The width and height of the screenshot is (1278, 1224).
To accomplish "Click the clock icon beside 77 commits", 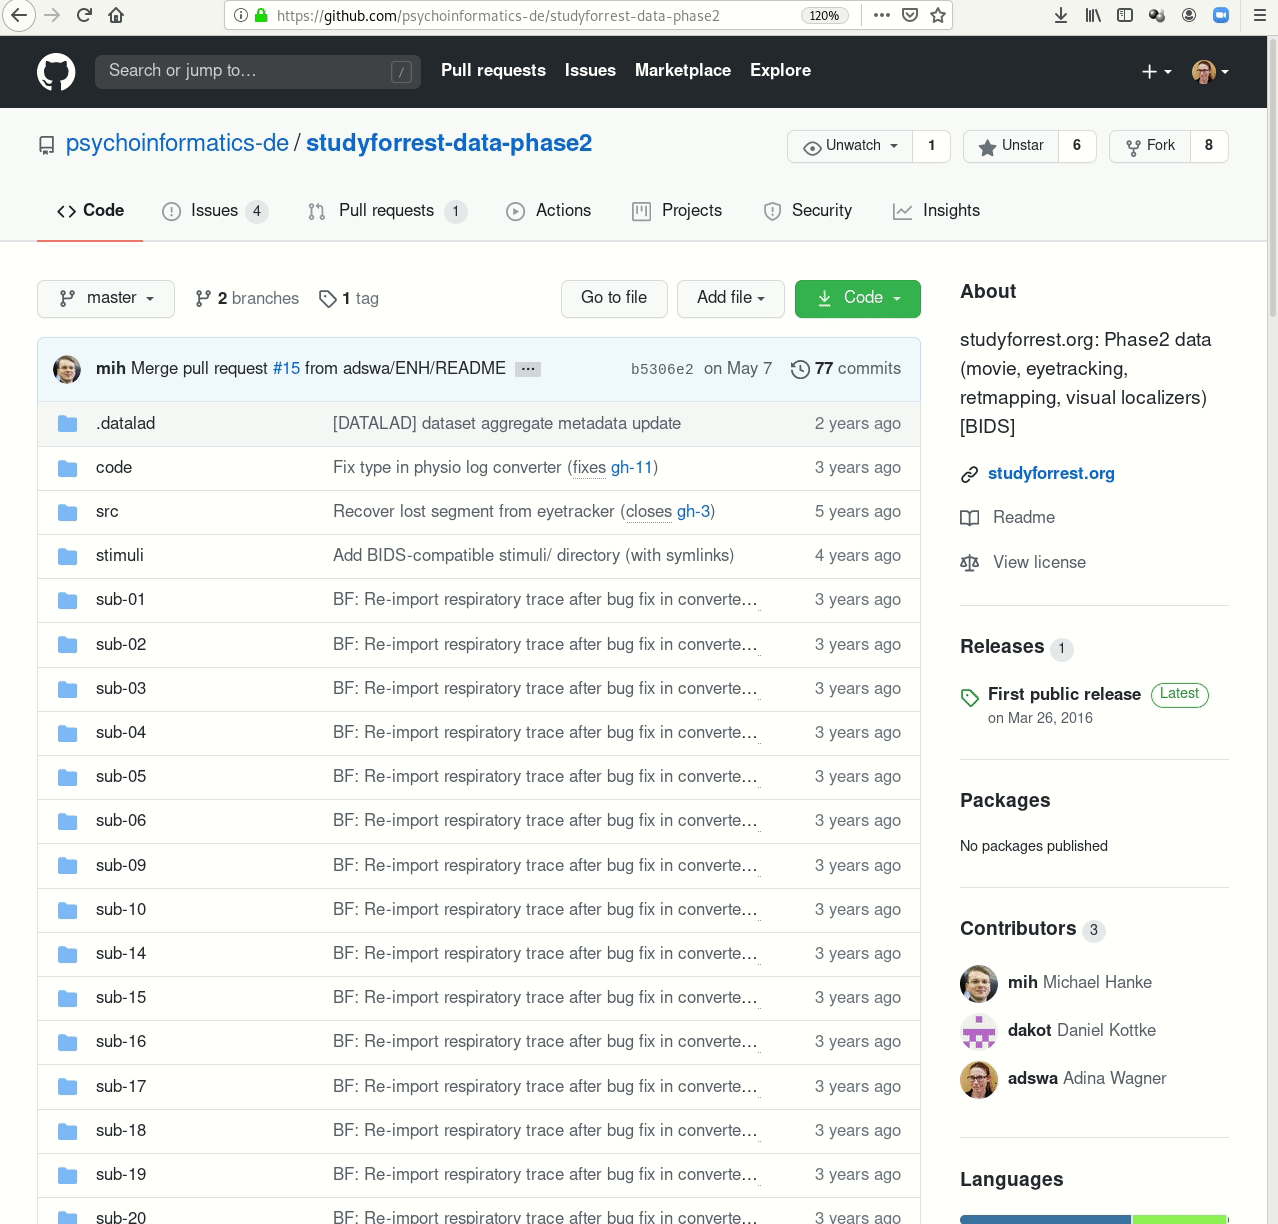I will click(x=800, y=369).
